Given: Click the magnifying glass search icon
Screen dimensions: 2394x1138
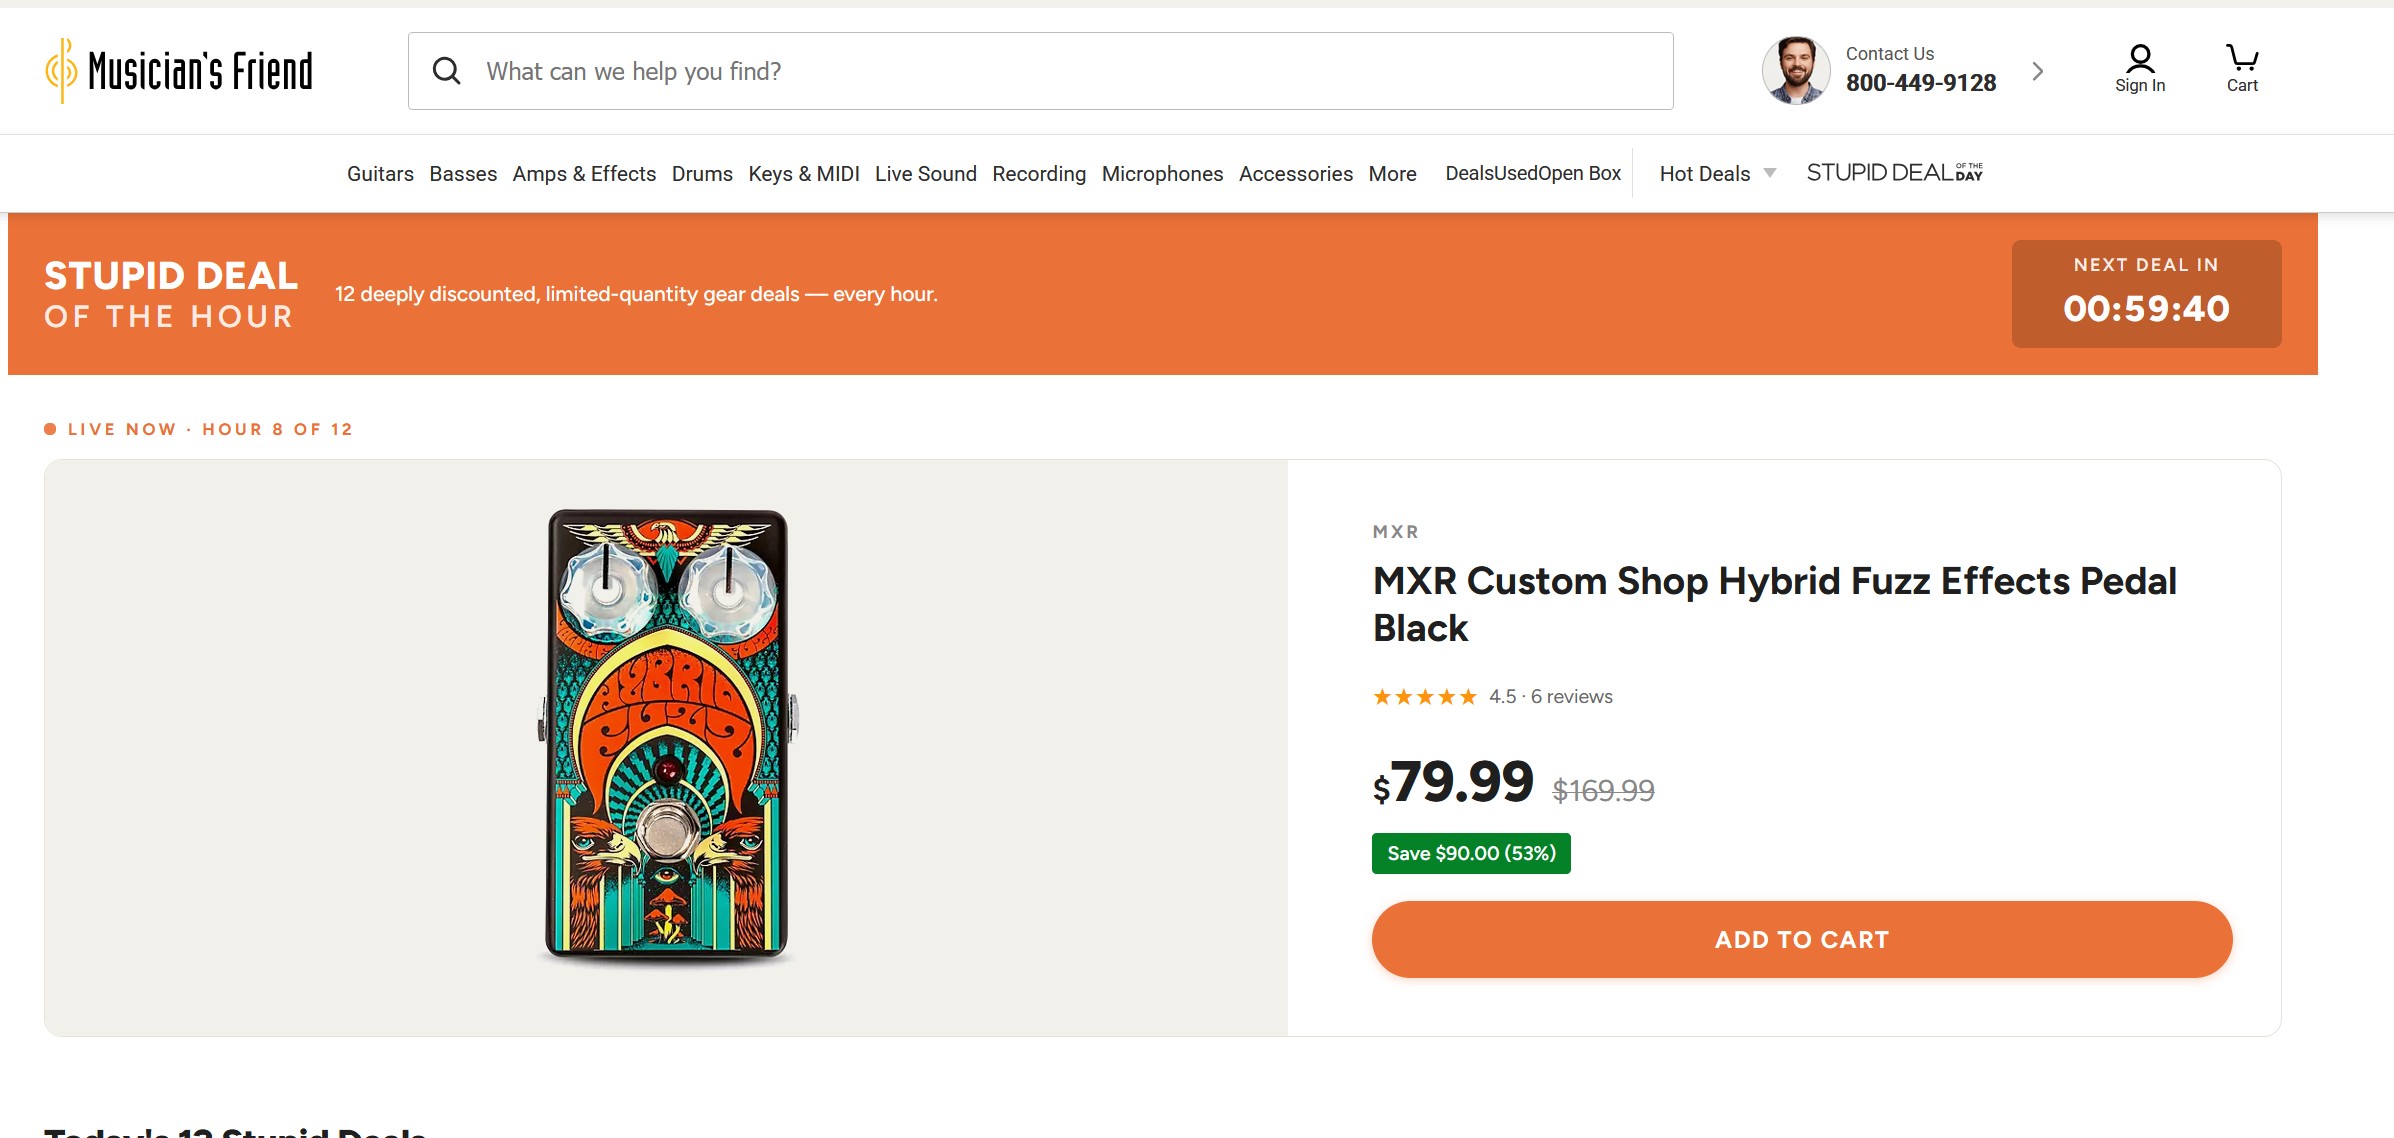Looking at the screenshot, I should pos(446,71).
